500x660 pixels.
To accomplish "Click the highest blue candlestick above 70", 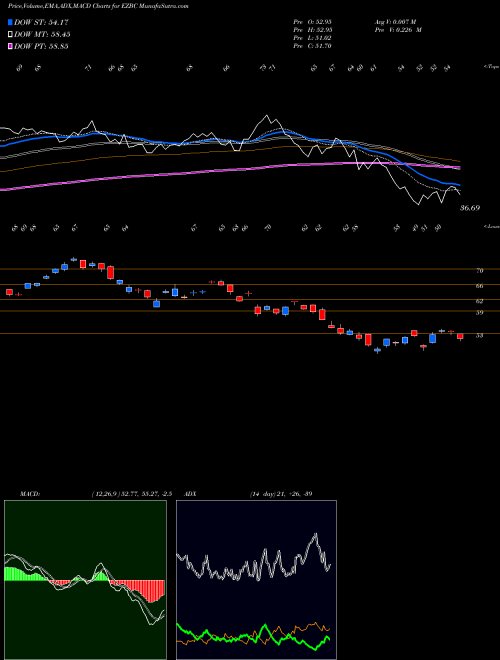I will [74, 259].
